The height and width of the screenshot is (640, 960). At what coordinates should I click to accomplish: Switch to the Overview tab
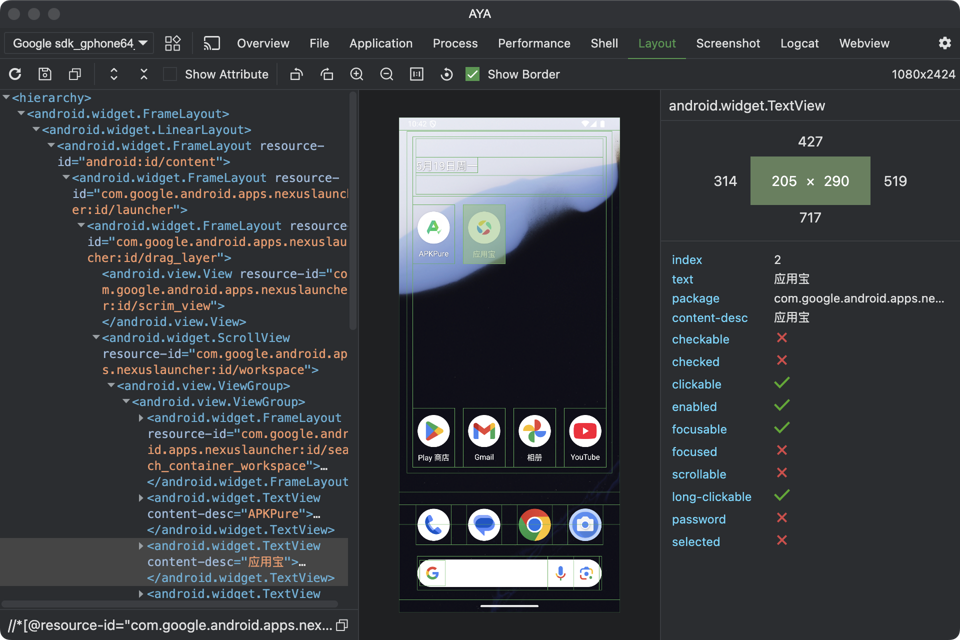(x=263, y=43)
